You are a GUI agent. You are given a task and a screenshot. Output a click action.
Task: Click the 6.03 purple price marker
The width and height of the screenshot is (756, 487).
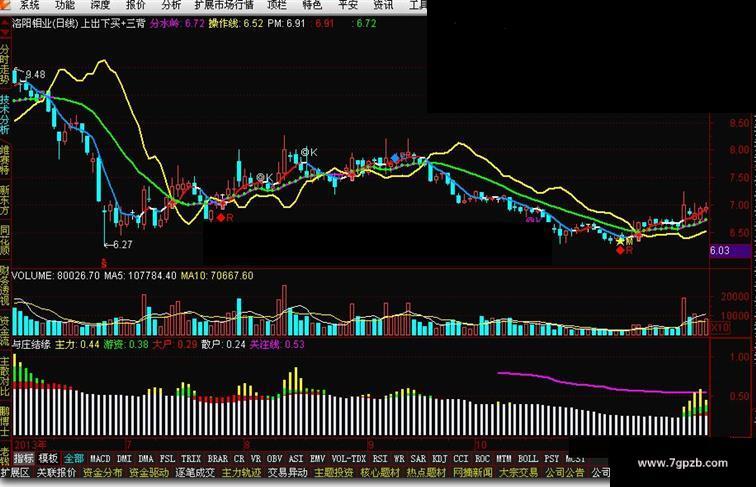(x=729, y=251)
